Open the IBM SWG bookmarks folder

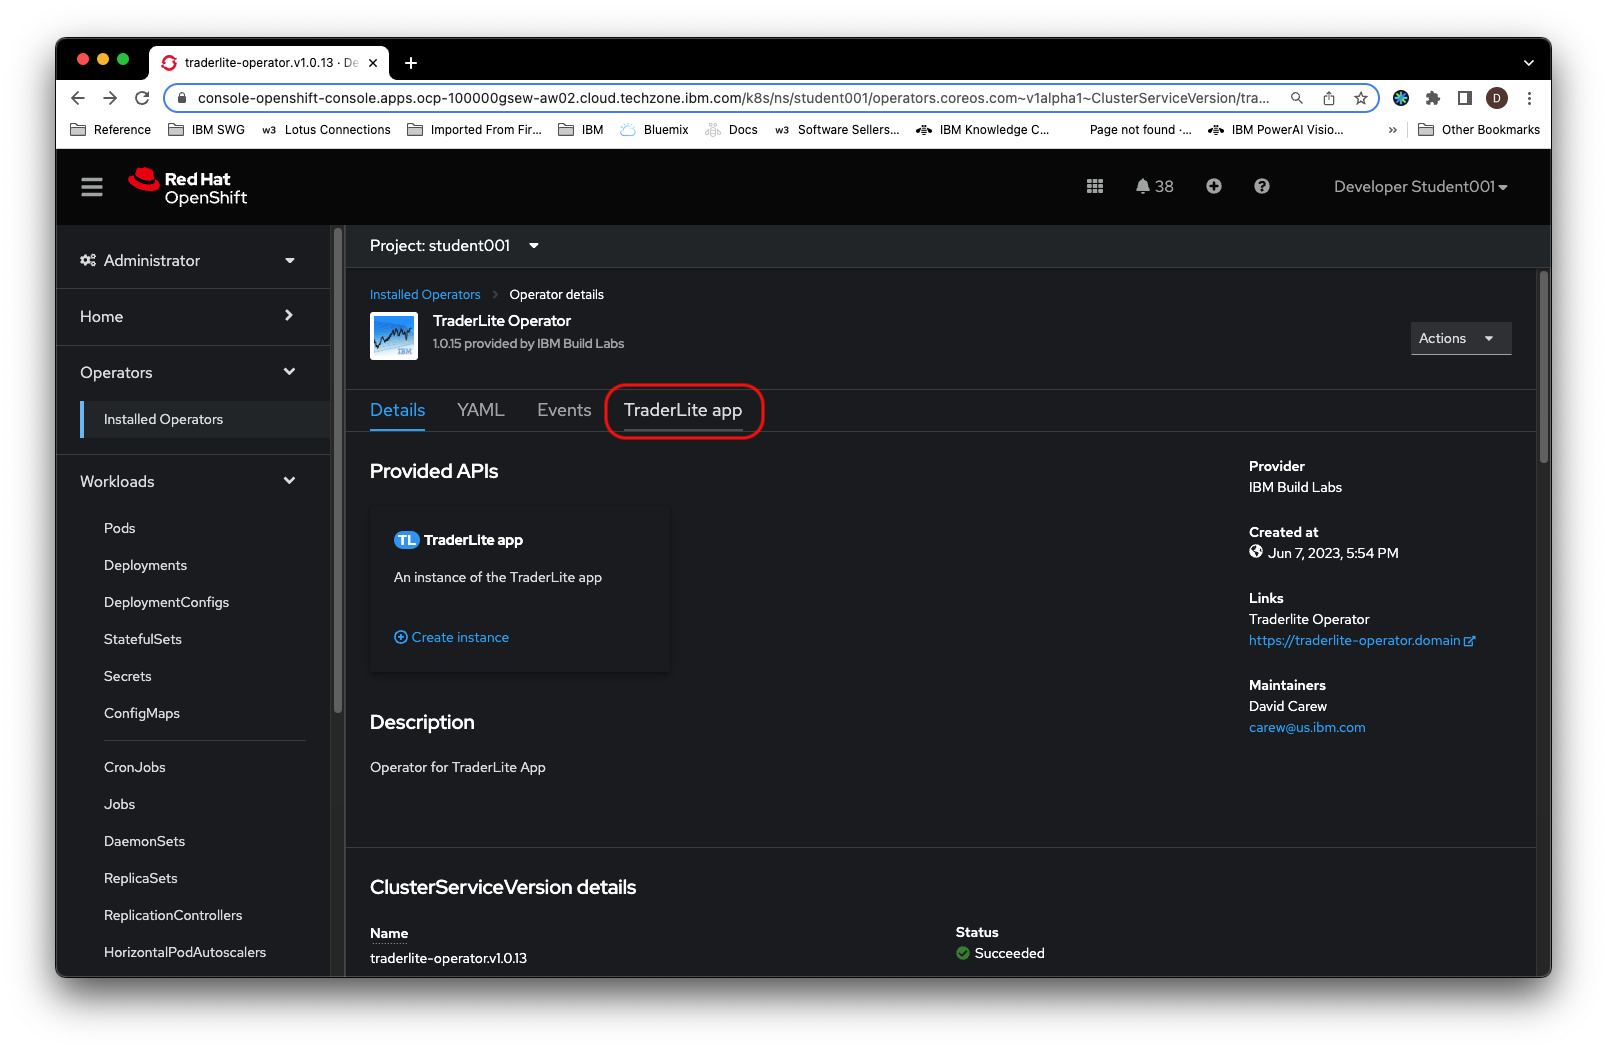coord(207,130)
